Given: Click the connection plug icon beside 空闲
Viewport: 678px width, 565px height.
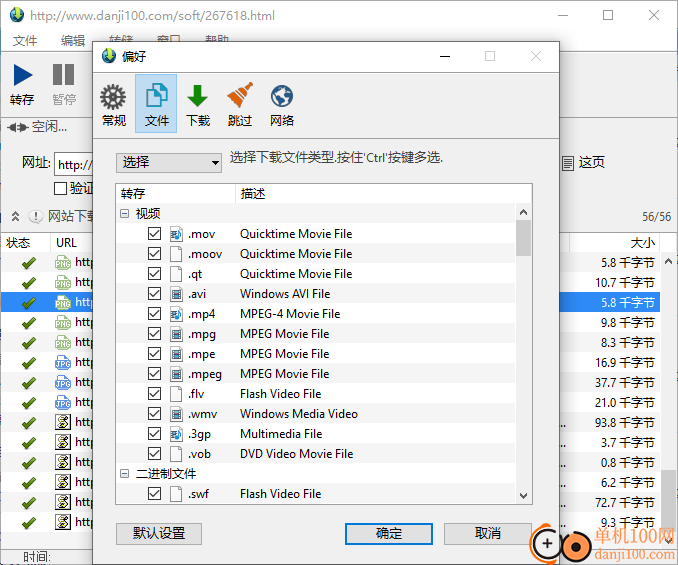Looking at the screenshot, I should click(x=17, y=128).
